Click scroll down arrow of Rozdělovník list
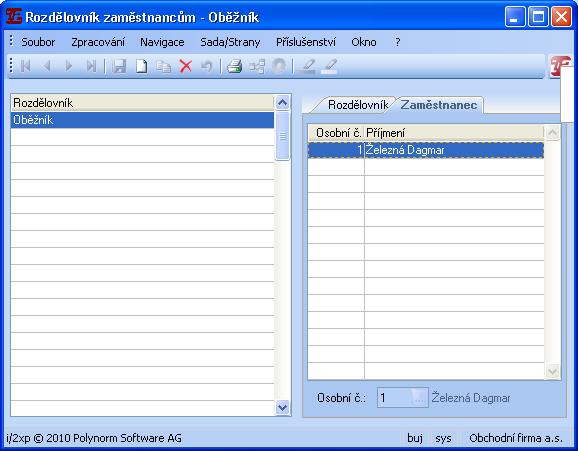Viewport: 578px width, 451px height. pyautogui.click(x=282, y=407)
